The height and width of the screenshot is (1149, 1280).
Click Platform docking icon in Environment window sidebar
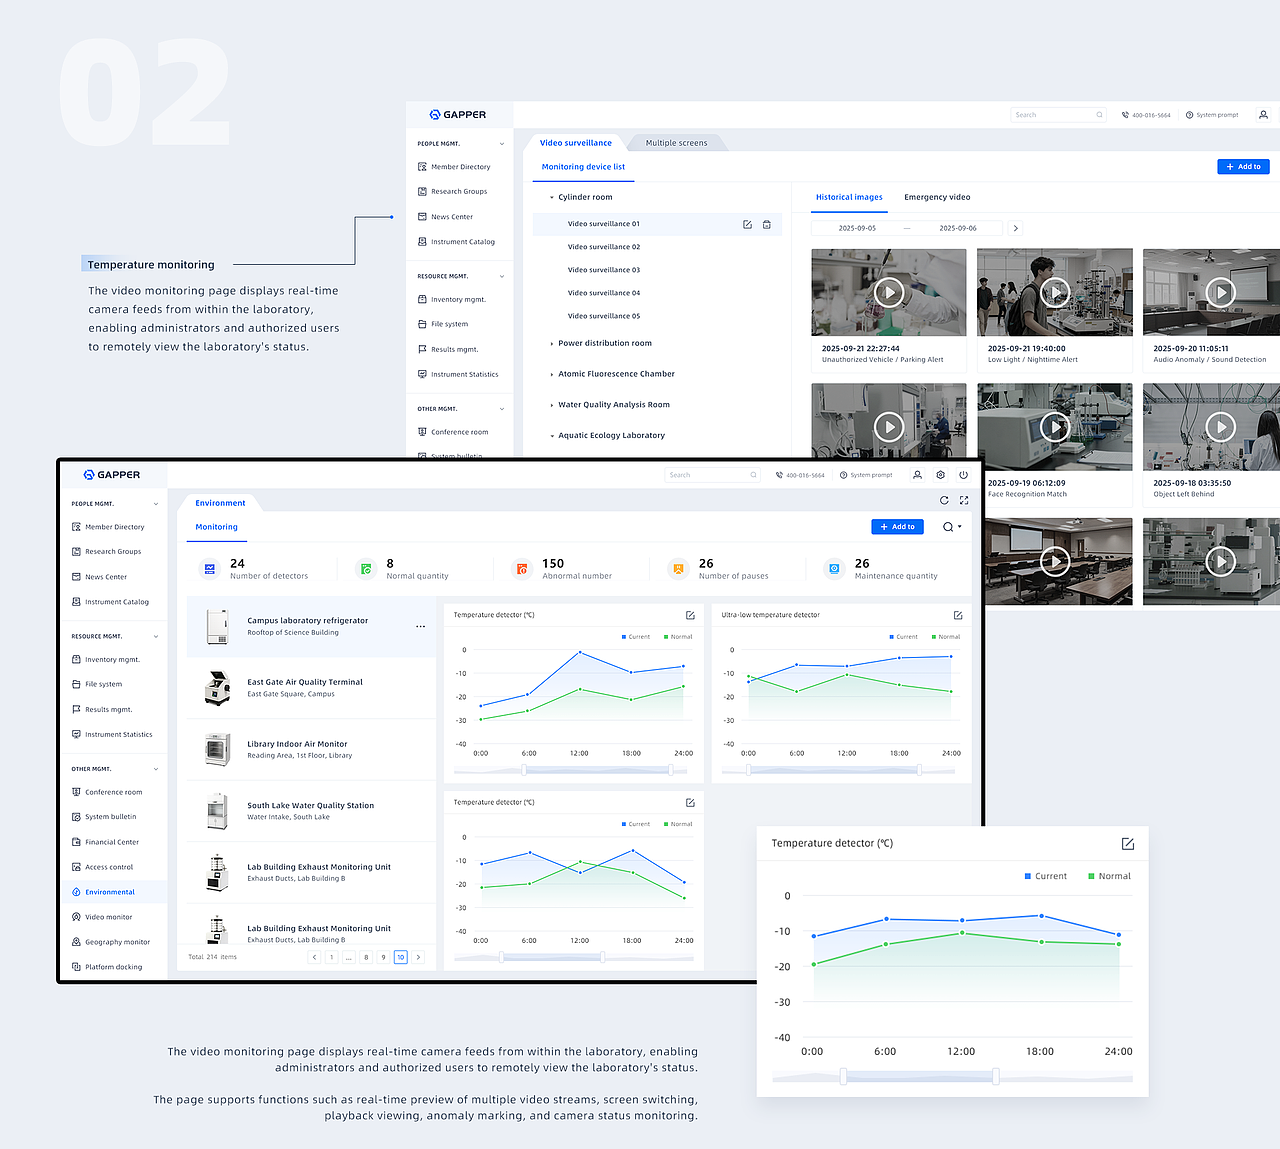click(76, 967)
